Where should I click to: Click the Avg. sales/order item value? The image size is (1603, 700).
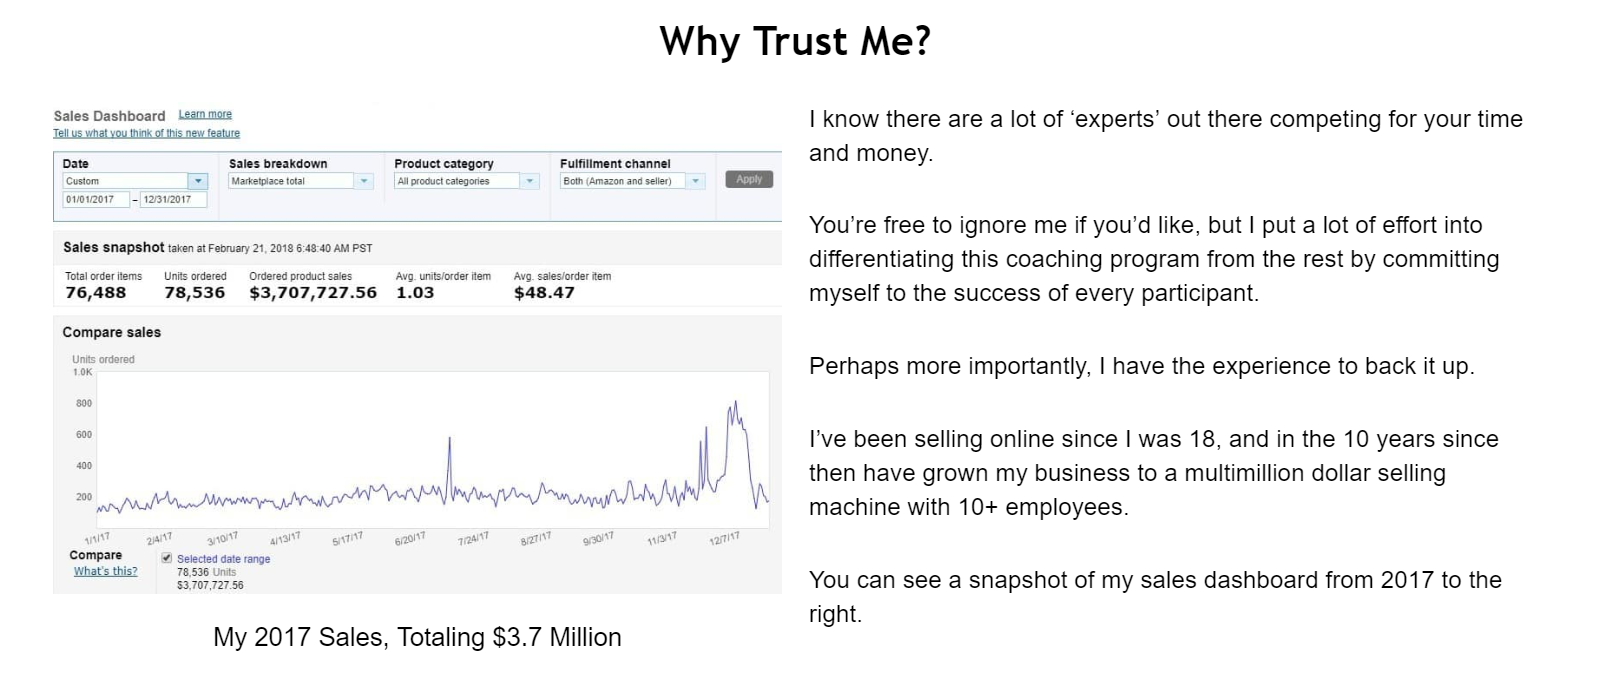pyautogui.click(x=544, y=293)
